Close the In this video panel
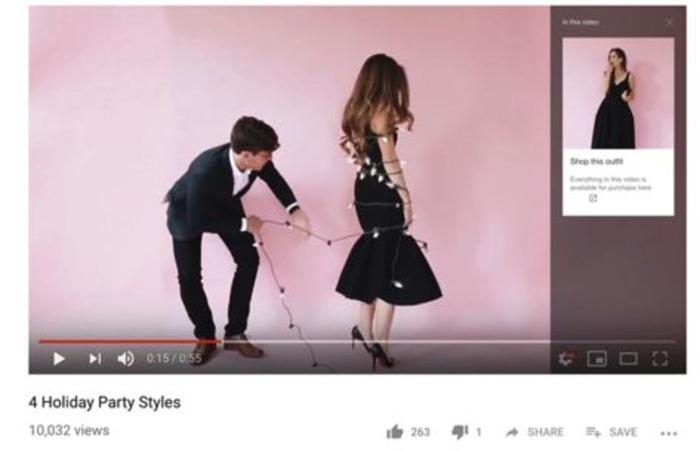Screen dimensions: 700x450 pos(669,22)
